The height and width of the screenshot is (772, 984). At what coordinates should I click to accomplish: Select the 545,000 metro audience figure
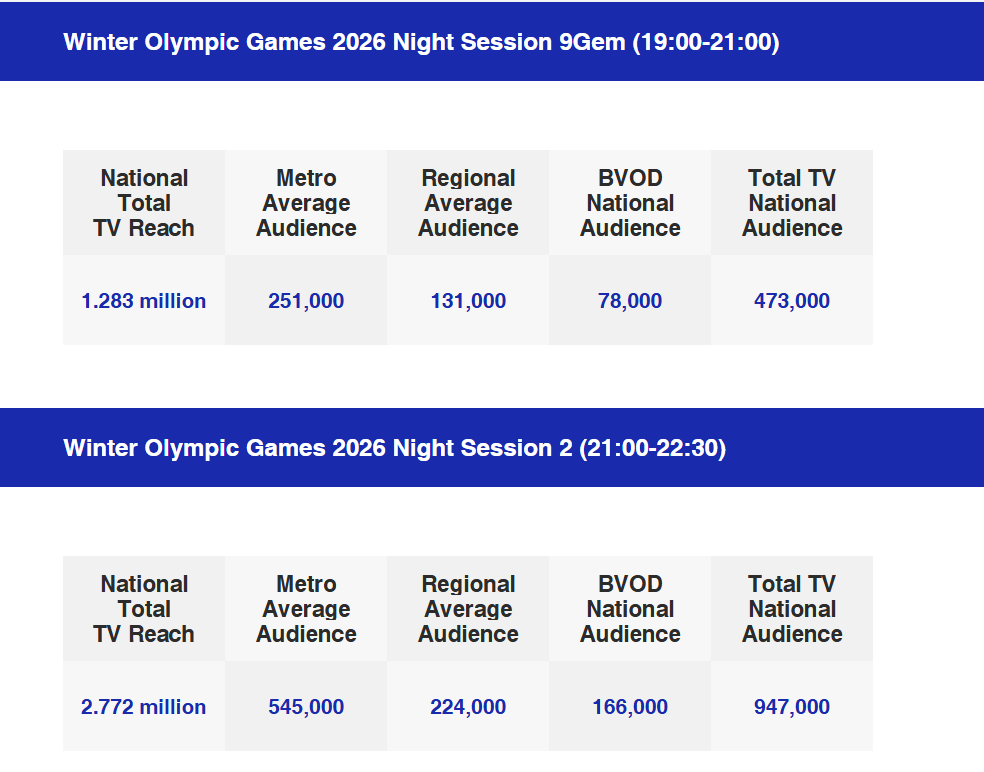[306, 707]
